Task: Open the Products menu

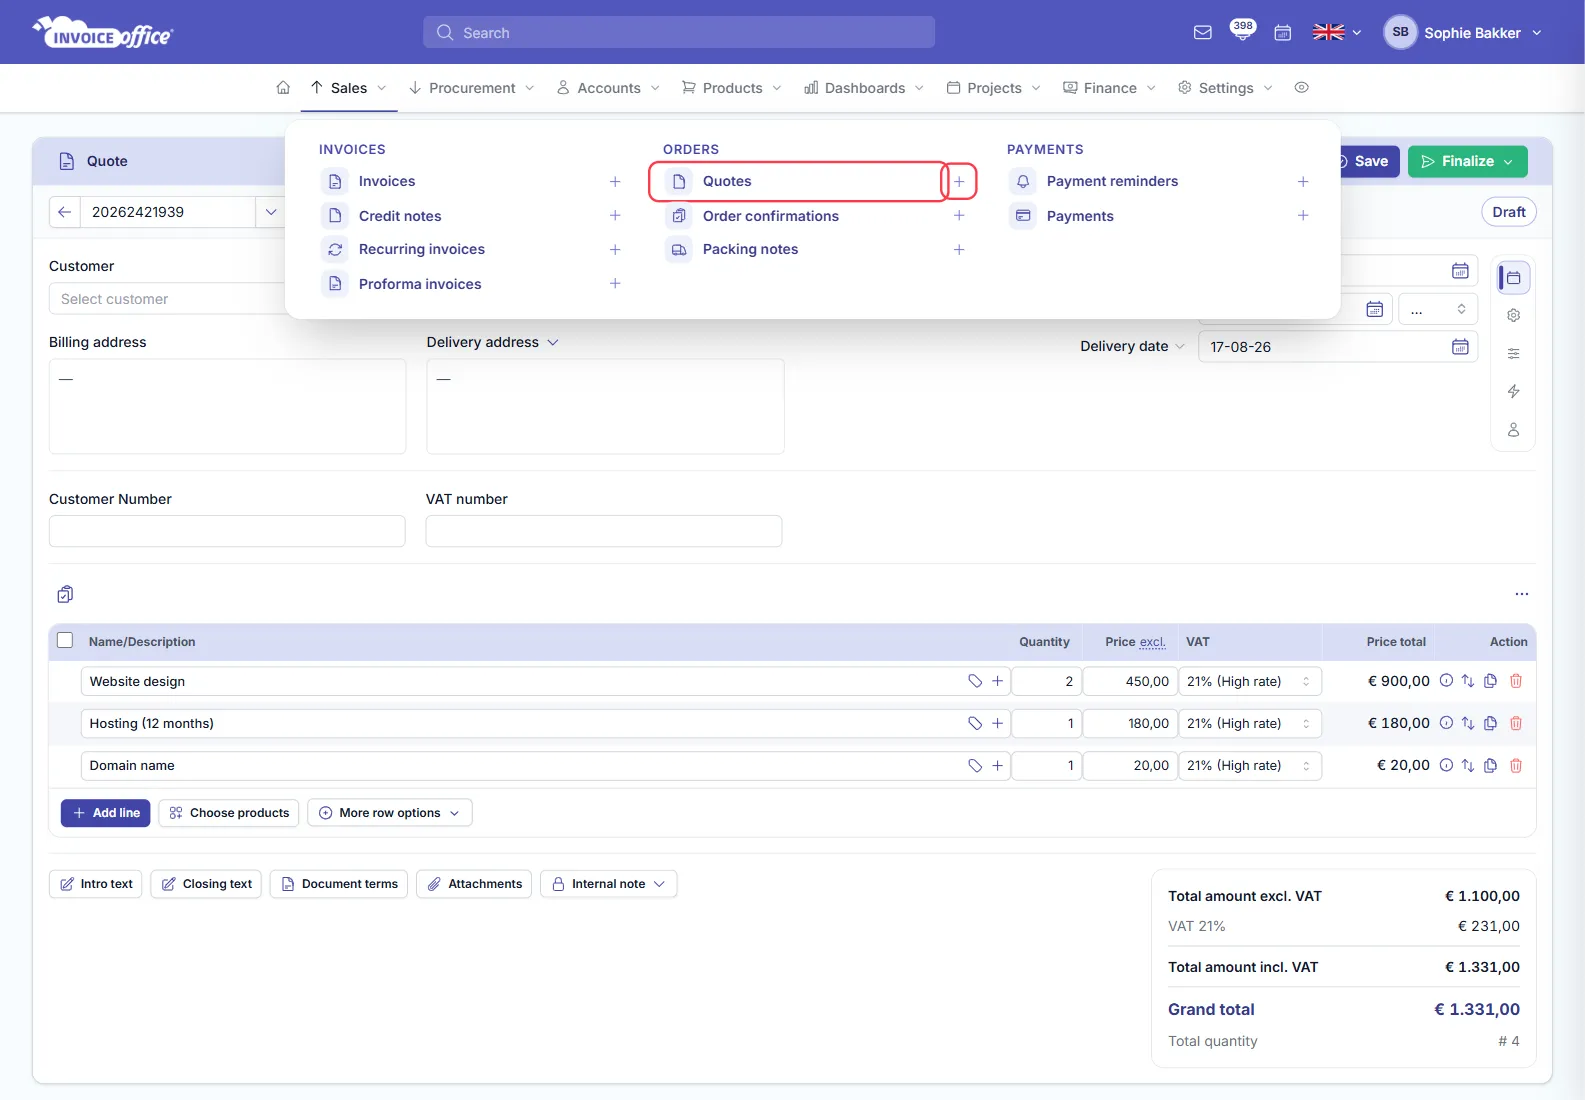Action: point(731,88)
